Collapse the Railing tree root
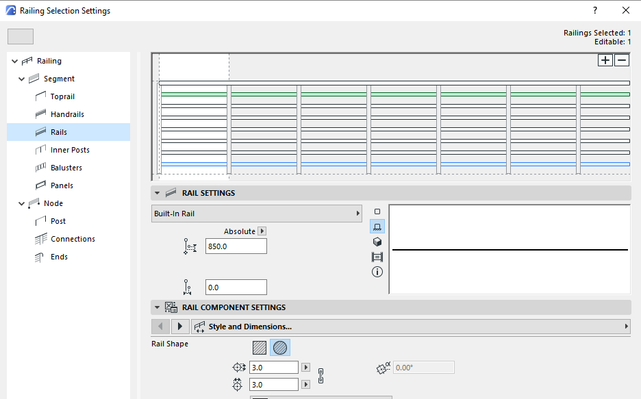The image size is (641, 399). [x=15, y=61]
